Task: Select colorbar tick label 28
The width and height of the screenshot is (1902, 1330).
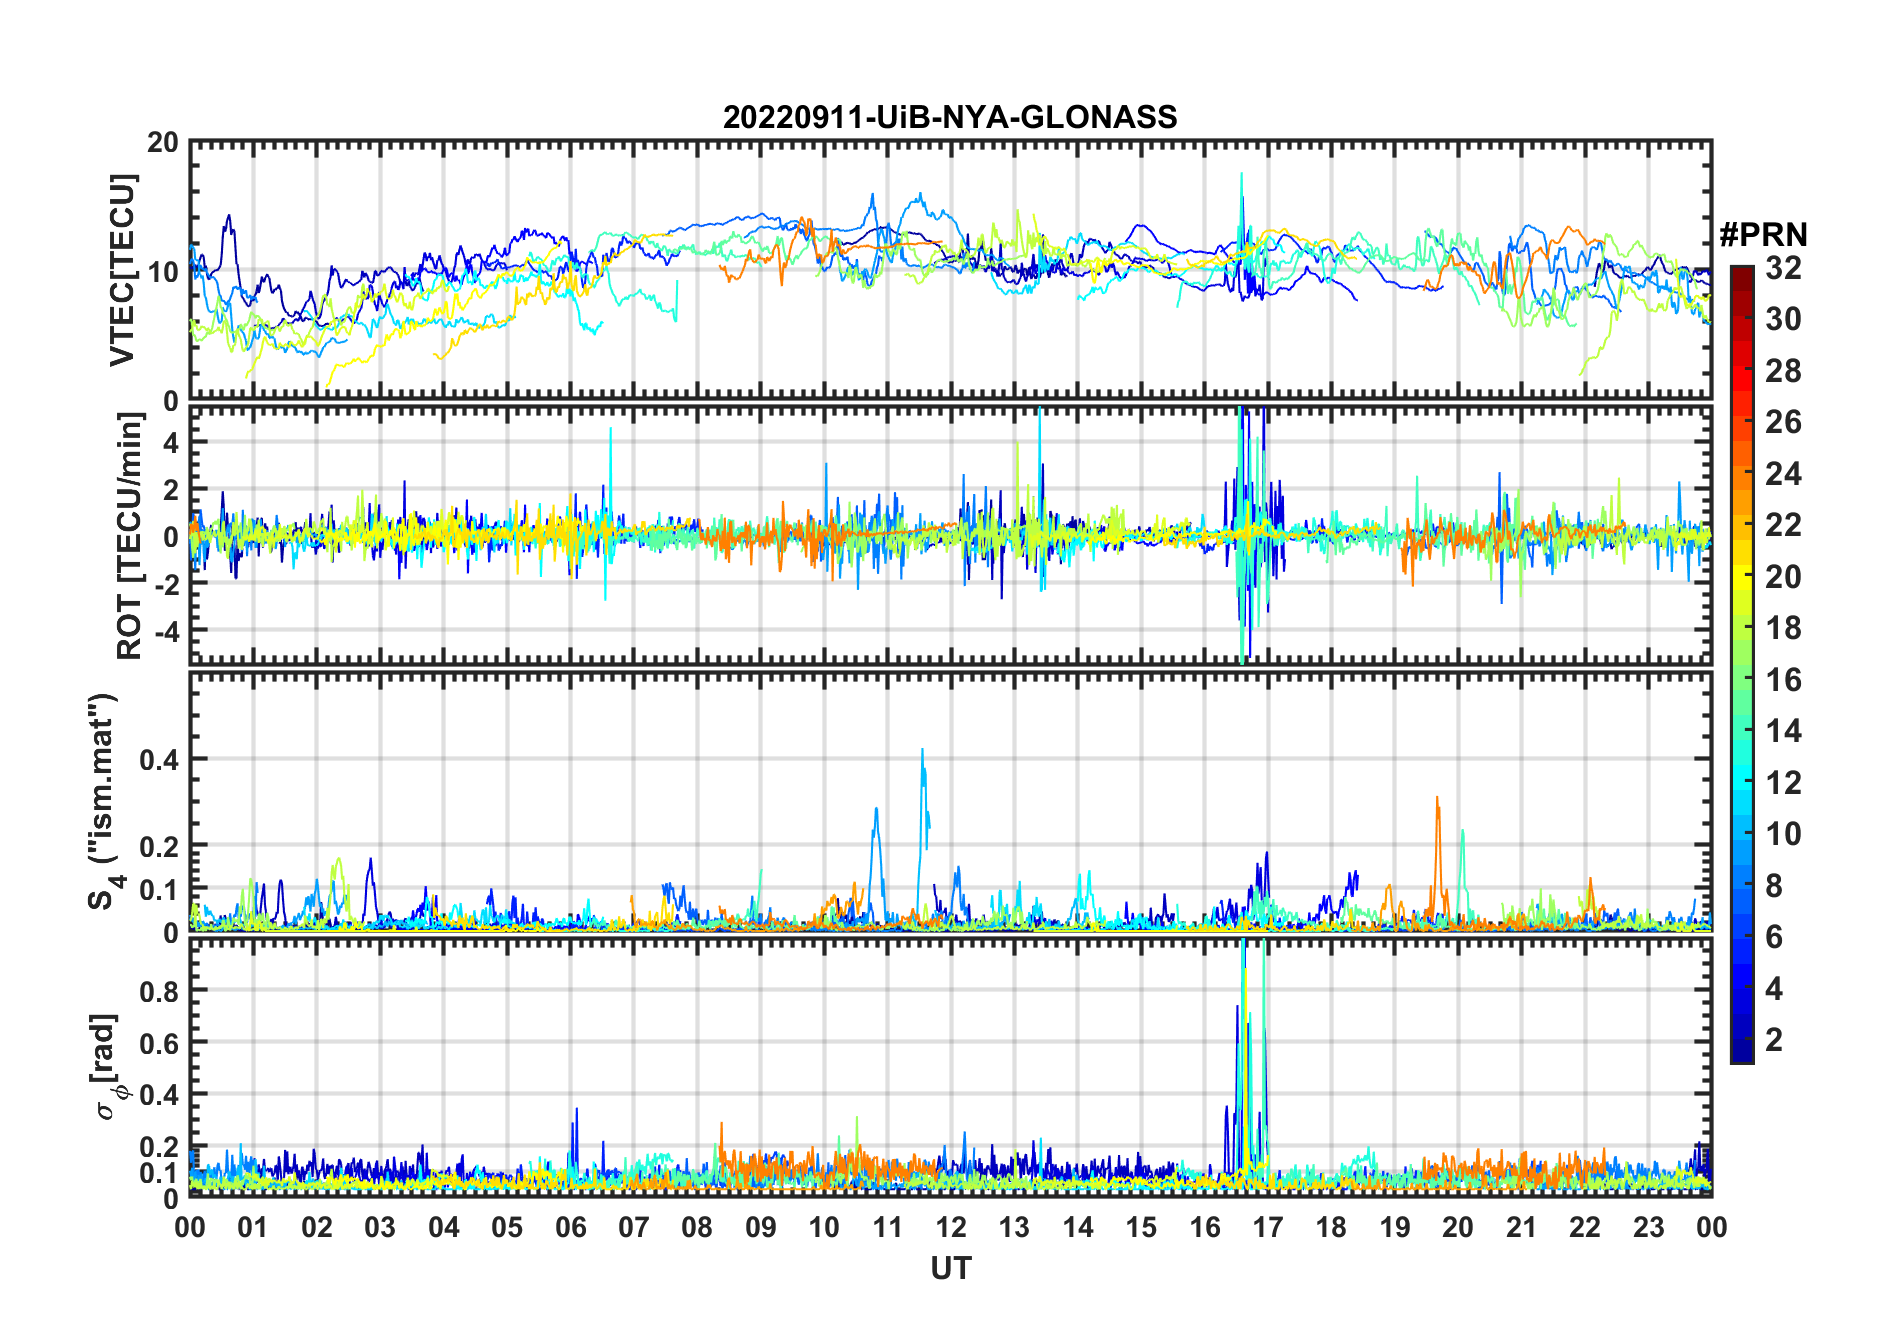Action: (1783, 371)
